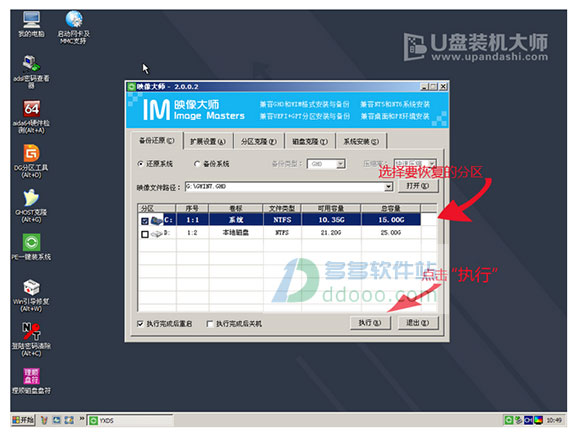Click the 卷标 column header

point(236,208)
